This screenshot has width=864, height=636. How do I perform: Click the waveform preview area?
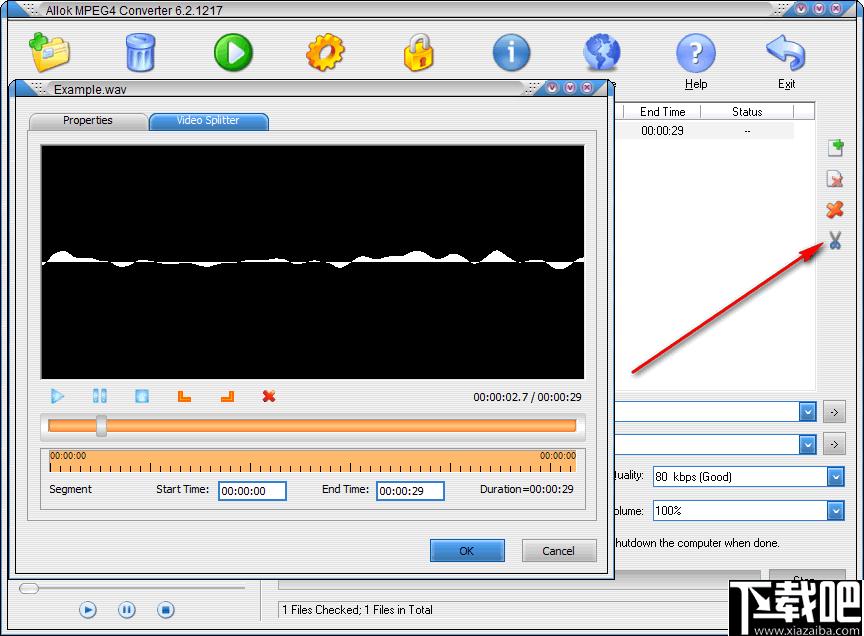pyautogui.click(x=312, y=262)
